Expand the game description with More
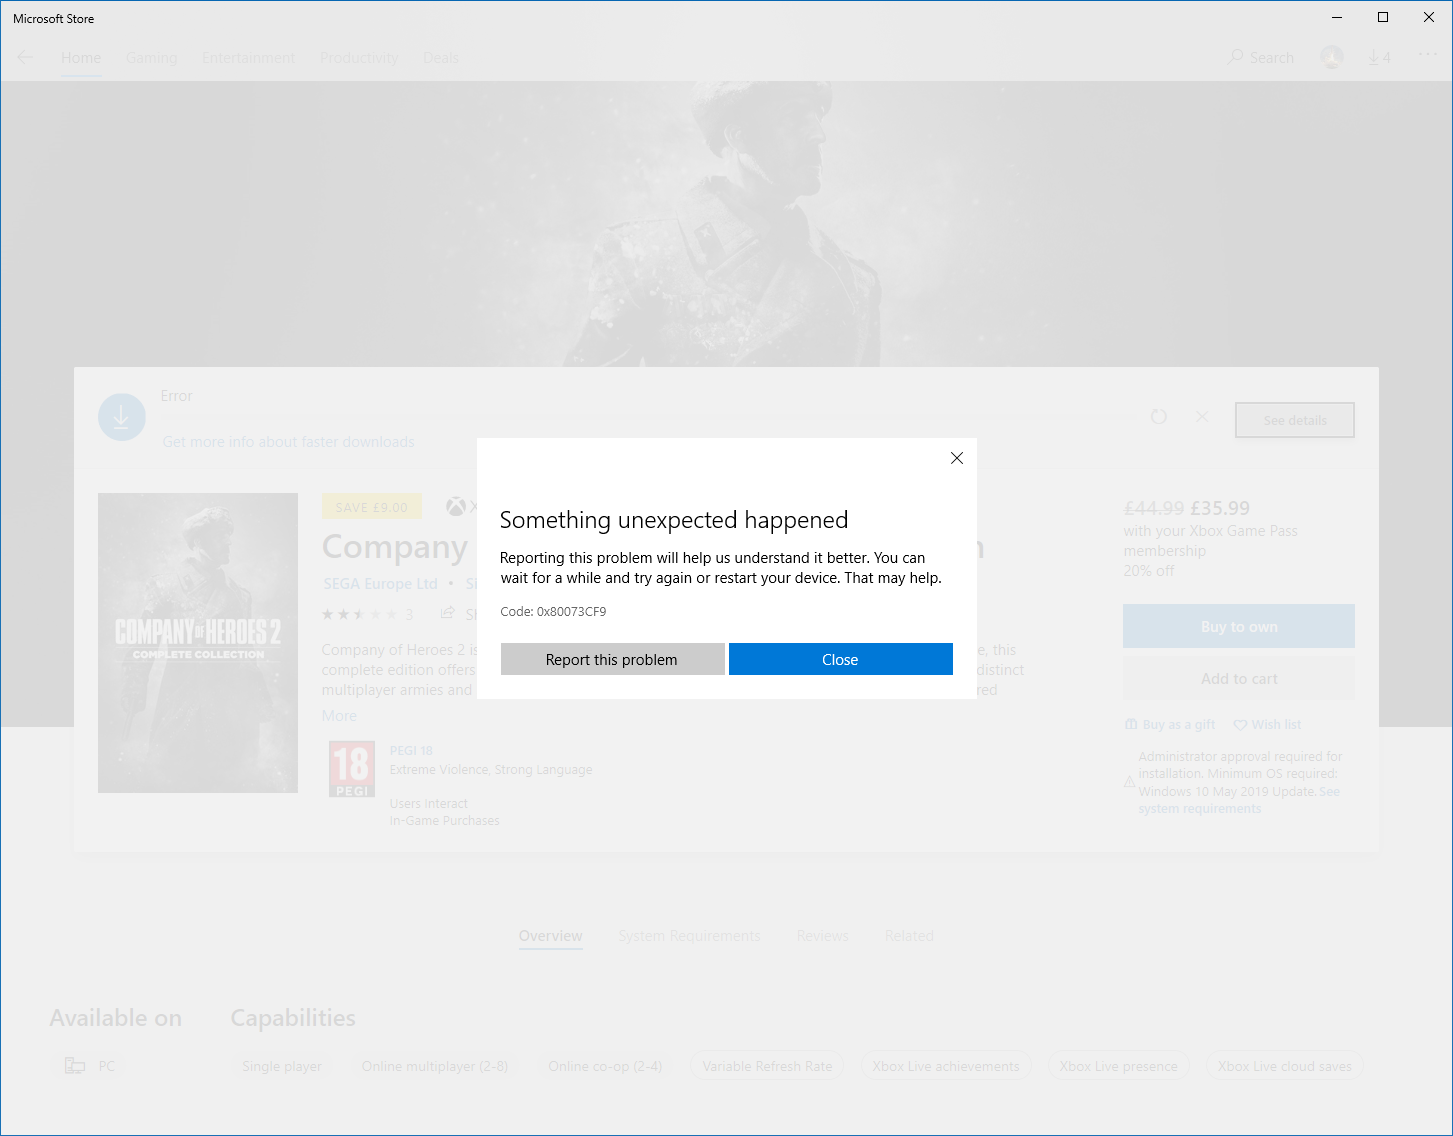This screenshot has width=1453, height=1136. pyautogui.click(x=339, y=715)
